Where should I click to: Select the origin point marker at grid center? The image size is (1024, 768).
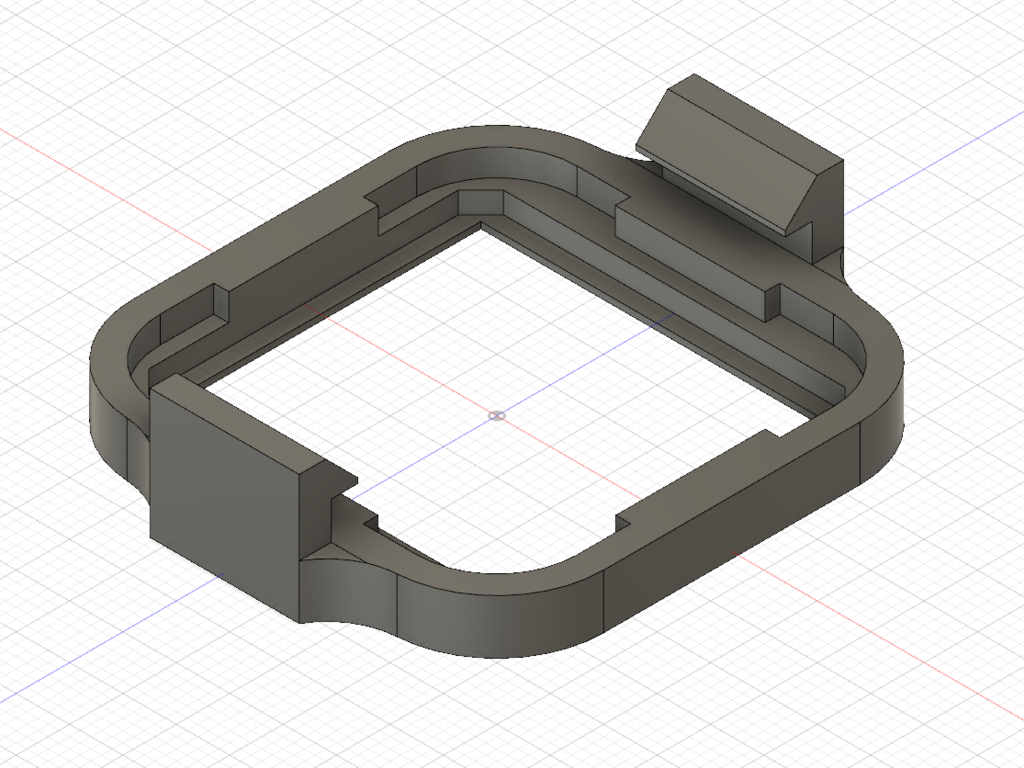point(497,416)
